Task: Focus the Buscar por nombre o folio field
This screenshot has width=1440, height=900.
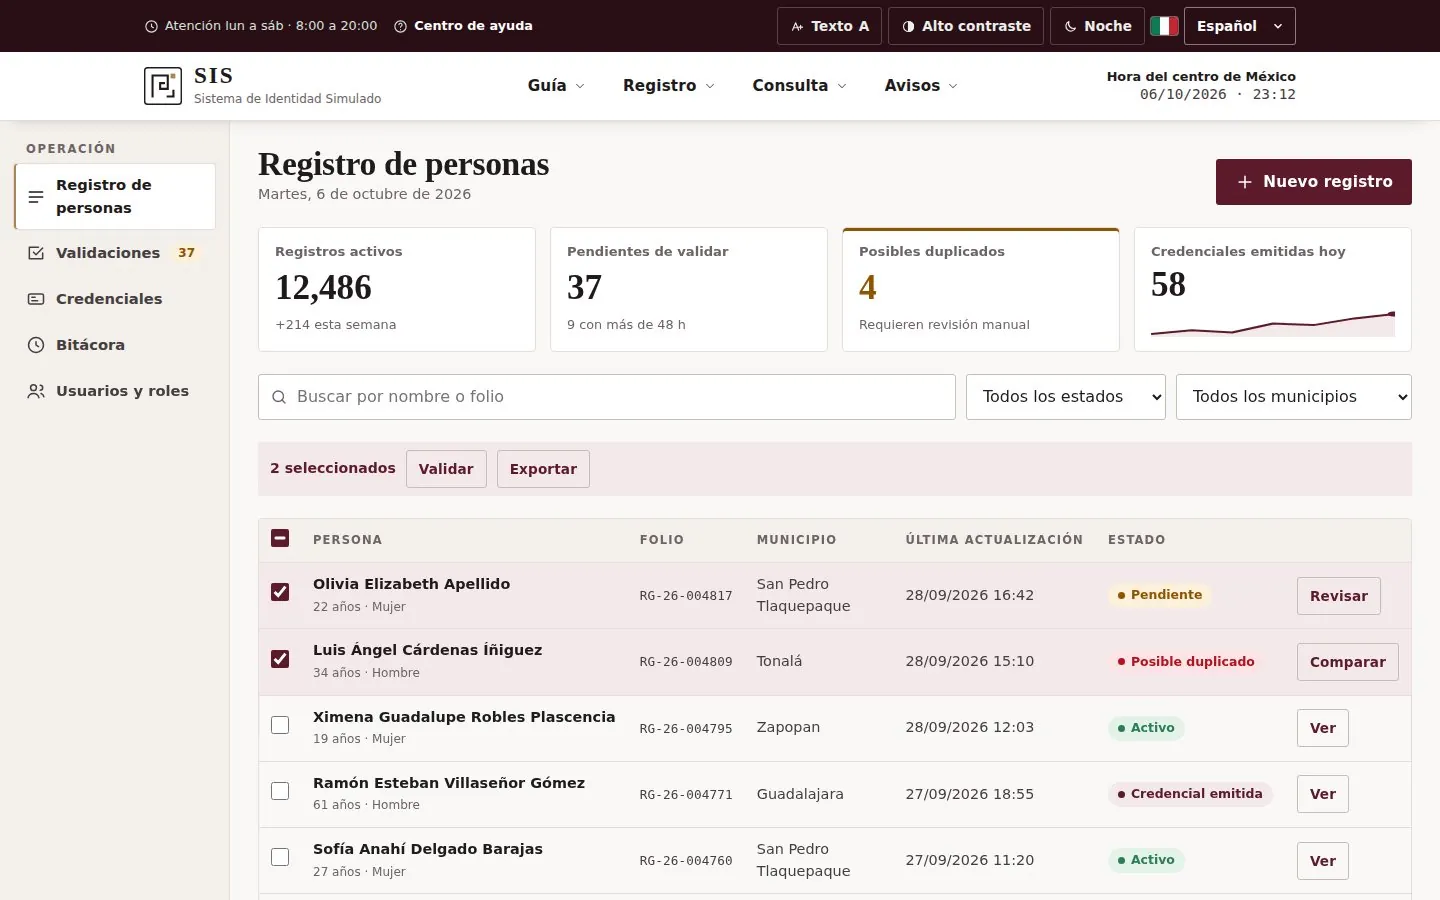Action: click(607, 397)
